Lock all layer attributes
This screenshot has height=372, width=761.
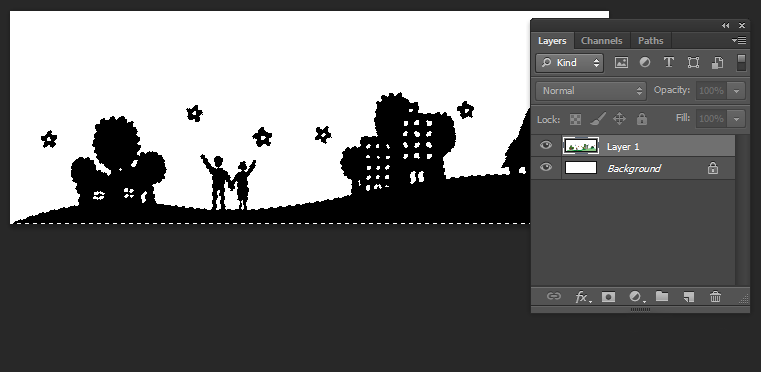[x=642, y=119]
